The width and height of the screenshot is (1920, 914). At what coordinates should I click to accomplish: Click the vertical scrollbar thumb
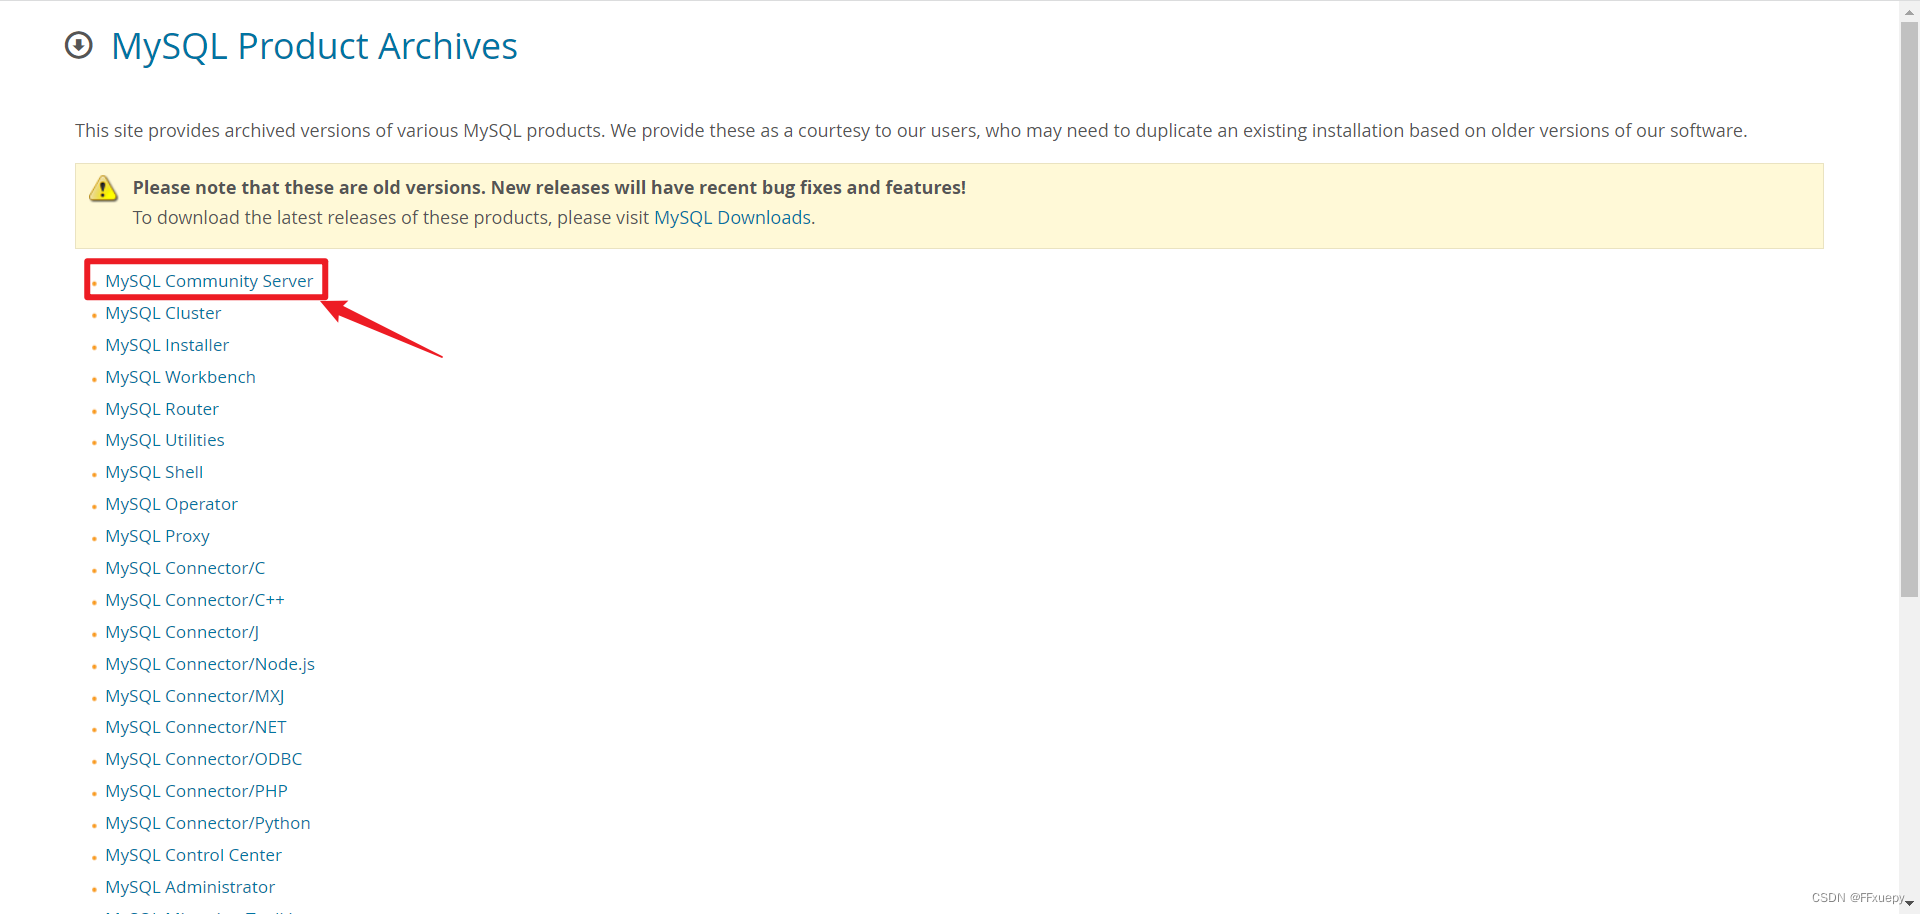point(1909,310)
